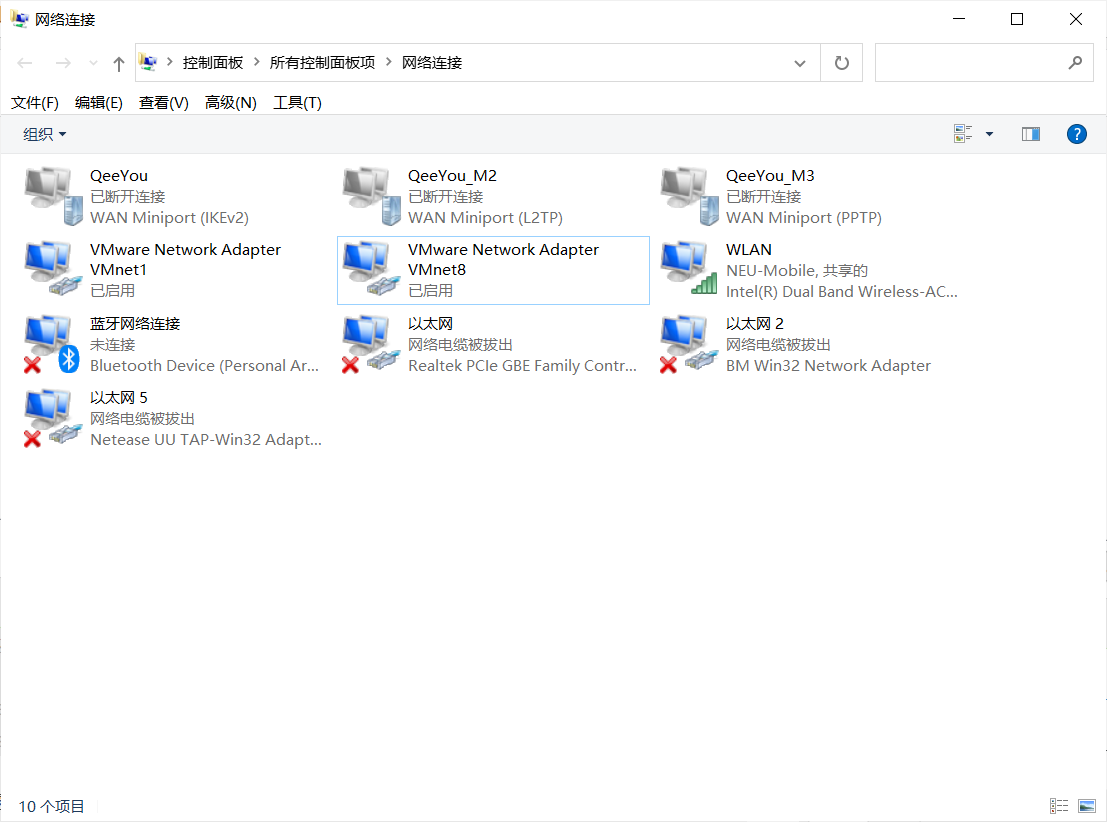Click the Intel(R) Dual Band Wireless-AC text
1107x822 pixels.
pos(842,292)
